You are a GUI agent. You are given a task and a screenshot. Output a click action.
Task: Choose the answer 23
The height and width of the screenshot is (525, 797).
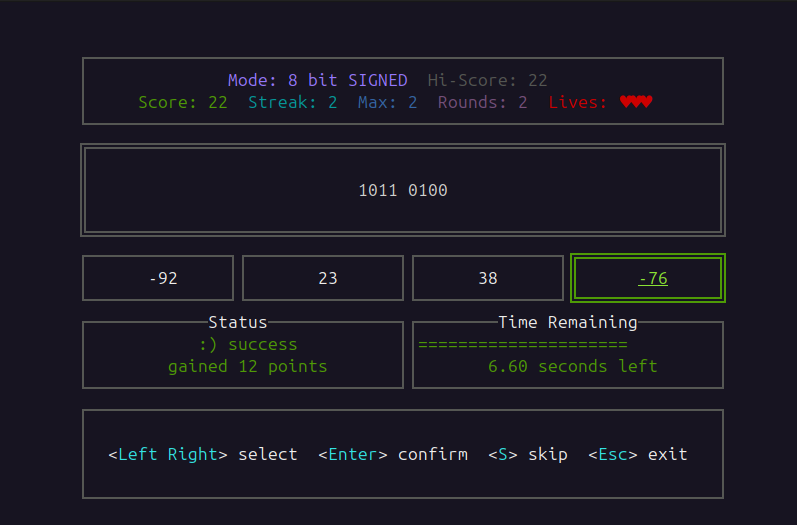point(323,278)
